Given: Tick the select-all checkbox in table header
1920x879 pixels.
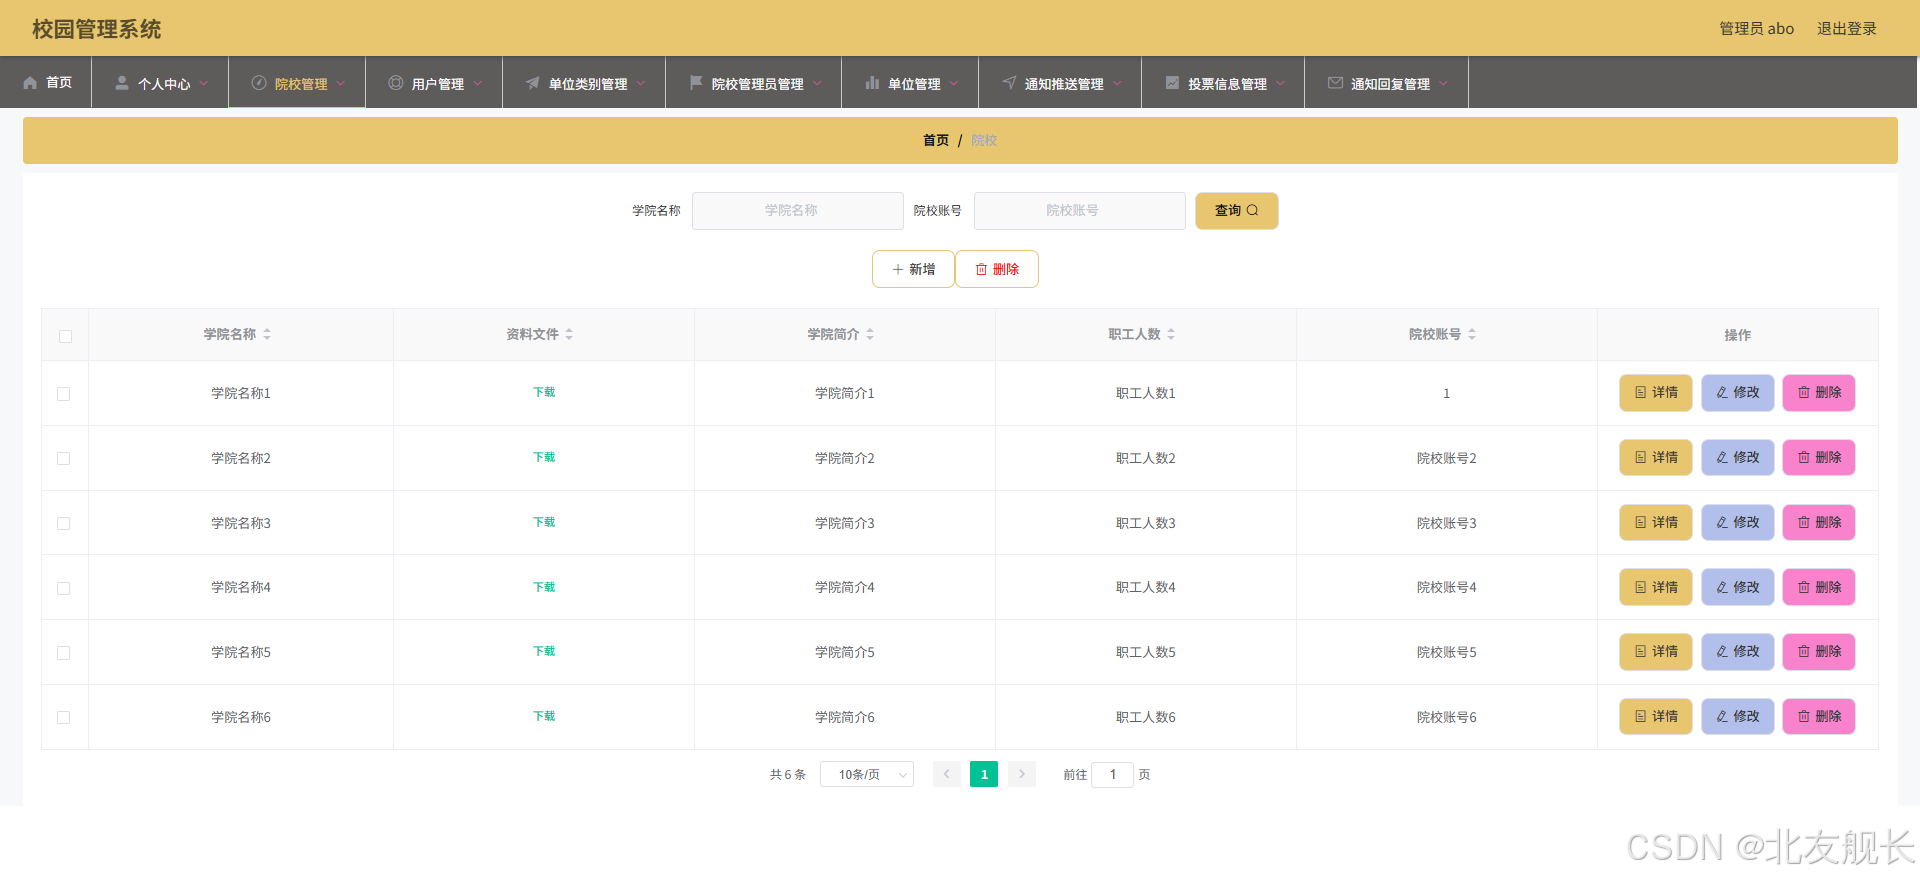Looking at the screenshot, I should [x=65, y=336].
